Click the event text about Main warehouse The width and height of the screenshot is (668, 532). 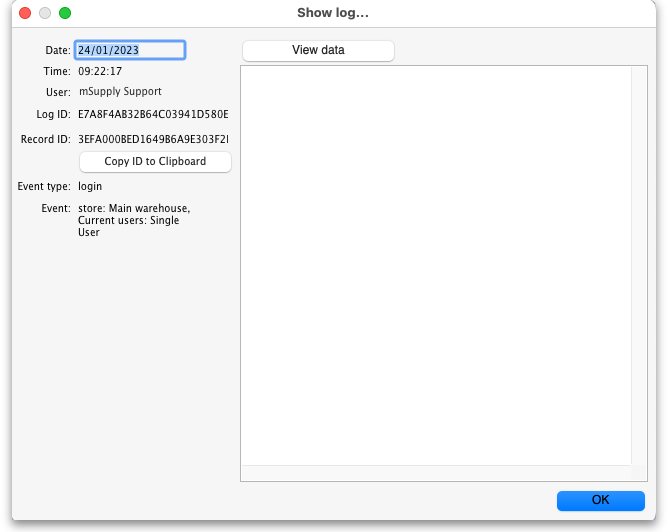(x=133, y=220)
